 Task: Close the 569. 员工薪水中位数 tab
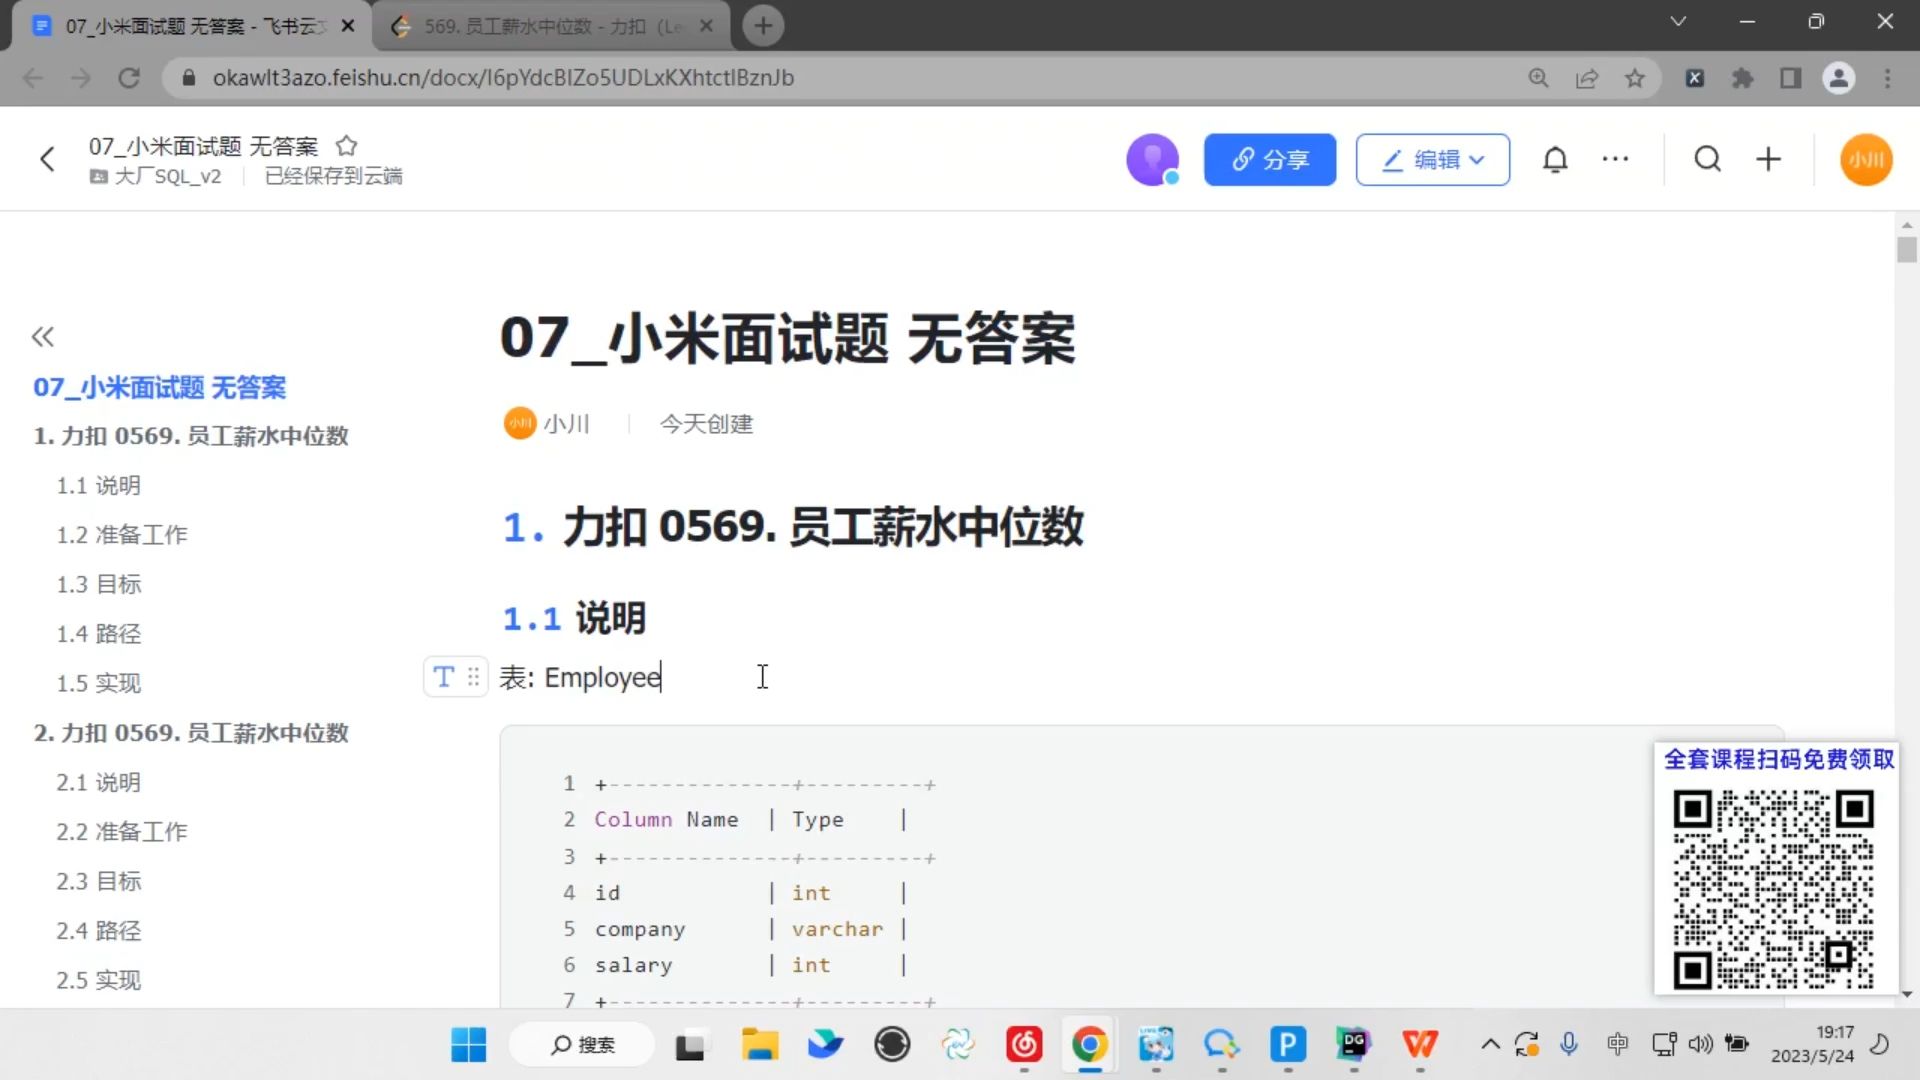pyautogui.click(x=706, y=26)
